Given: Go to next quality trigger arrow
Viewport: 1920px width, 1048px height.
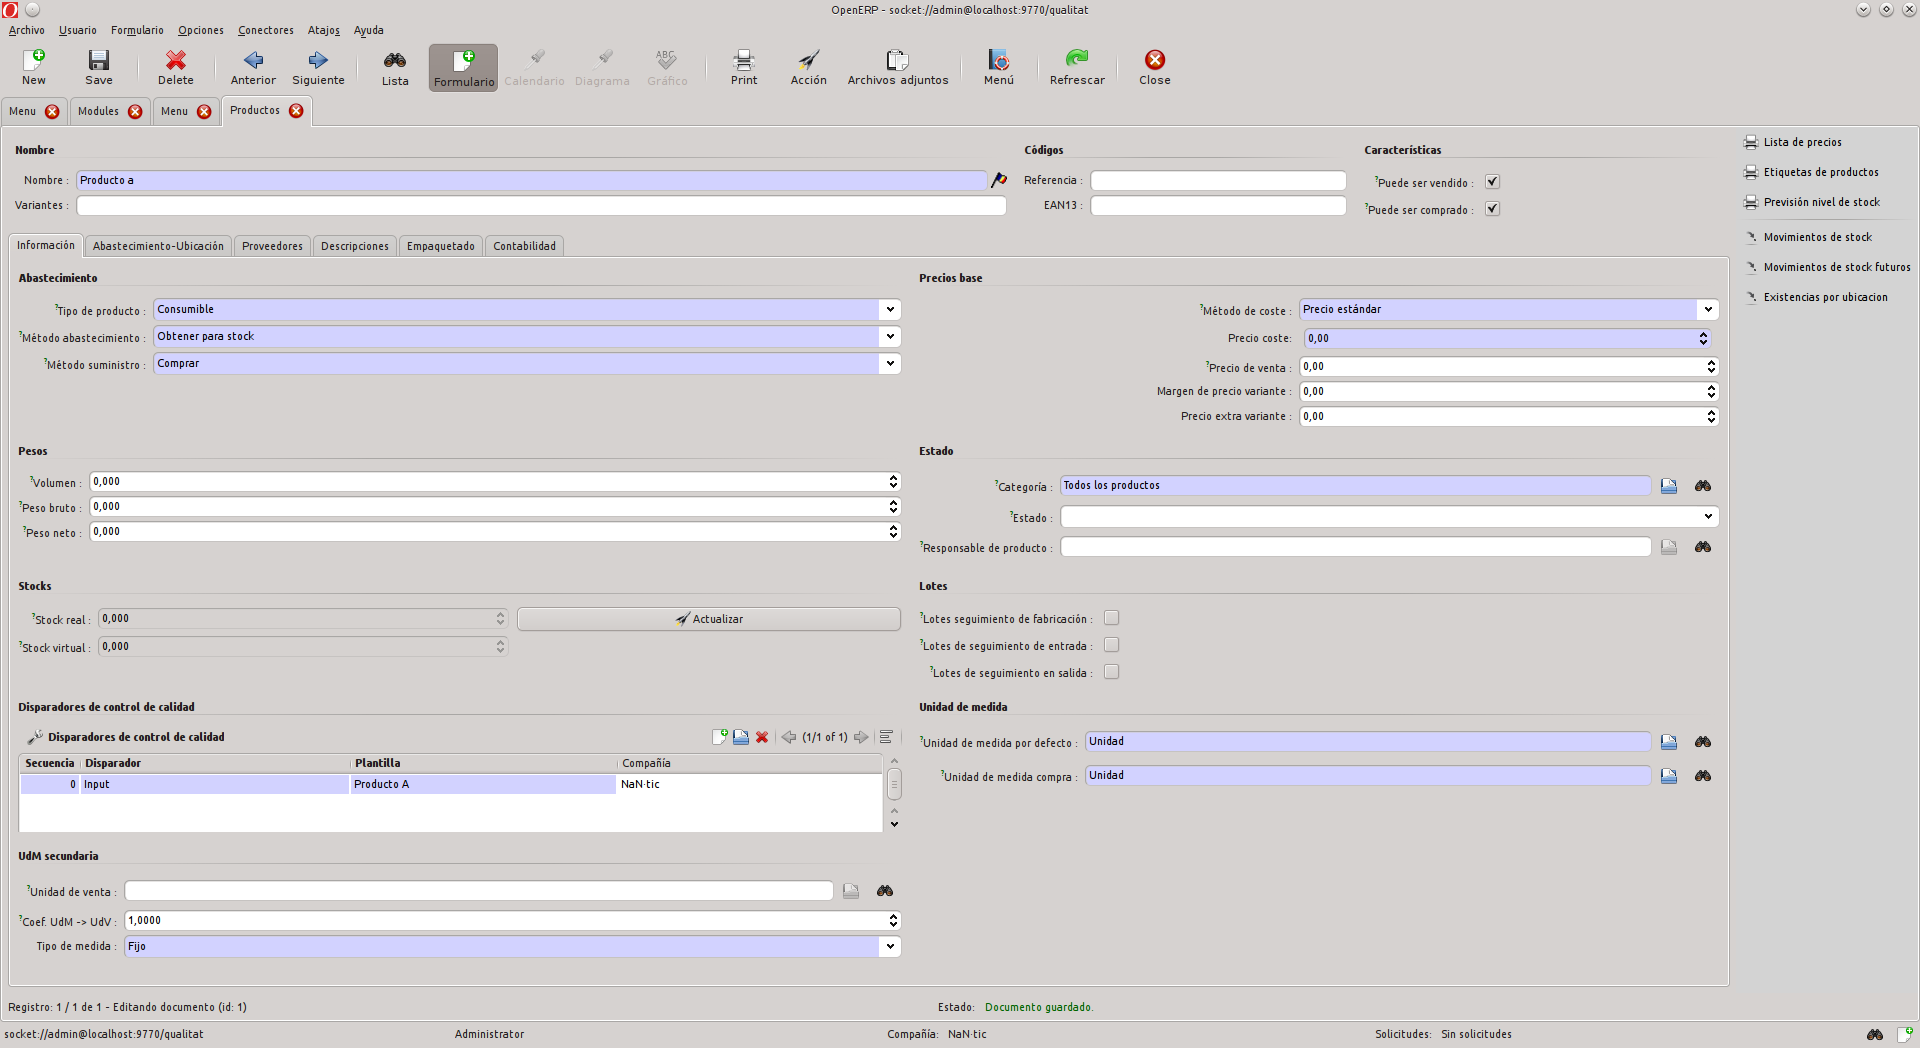Looking at the screenshot, I should coord(861,737).
